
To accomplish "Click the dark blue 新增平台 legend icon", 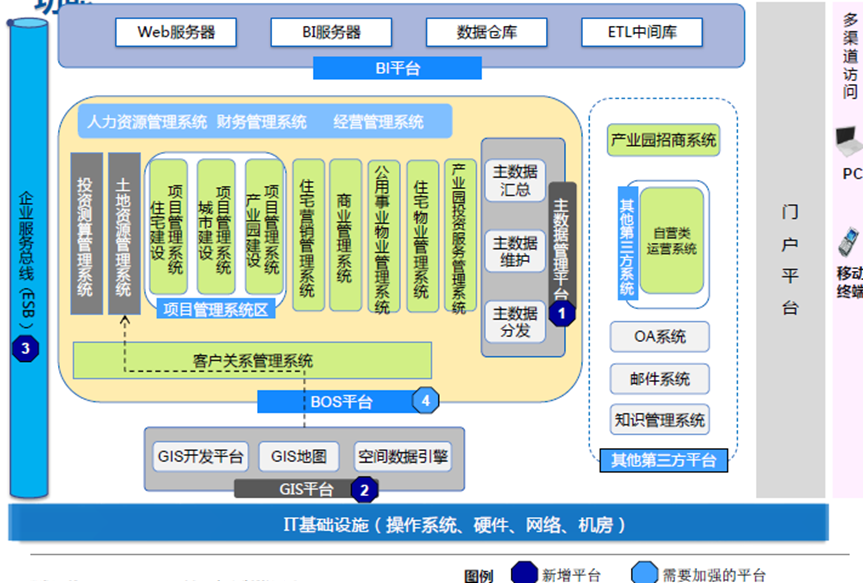I will [x=525, y=573].
